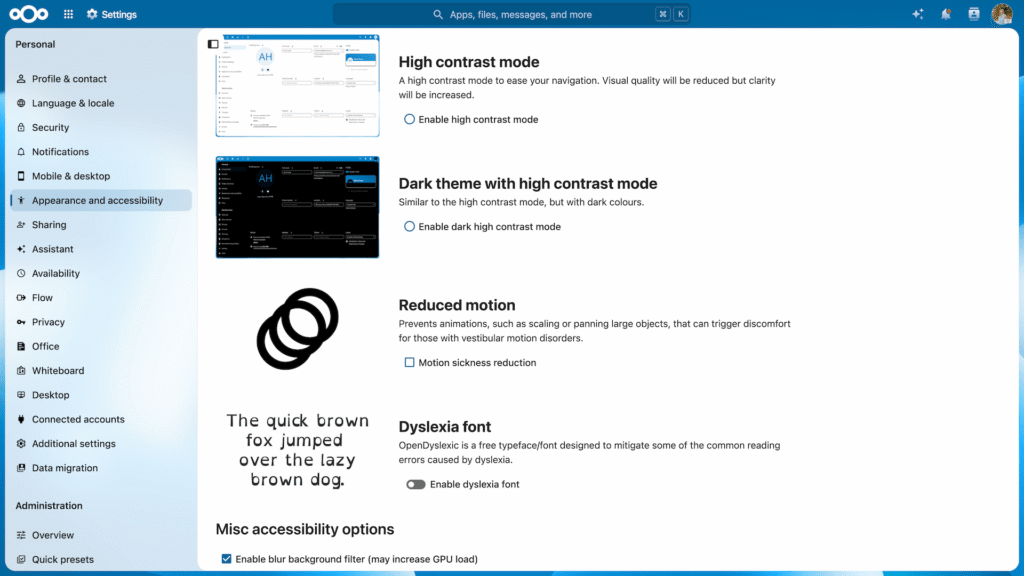Screen dimensions: 1024x576
Task: Click the reduced motion rings image
Action: 297,328
